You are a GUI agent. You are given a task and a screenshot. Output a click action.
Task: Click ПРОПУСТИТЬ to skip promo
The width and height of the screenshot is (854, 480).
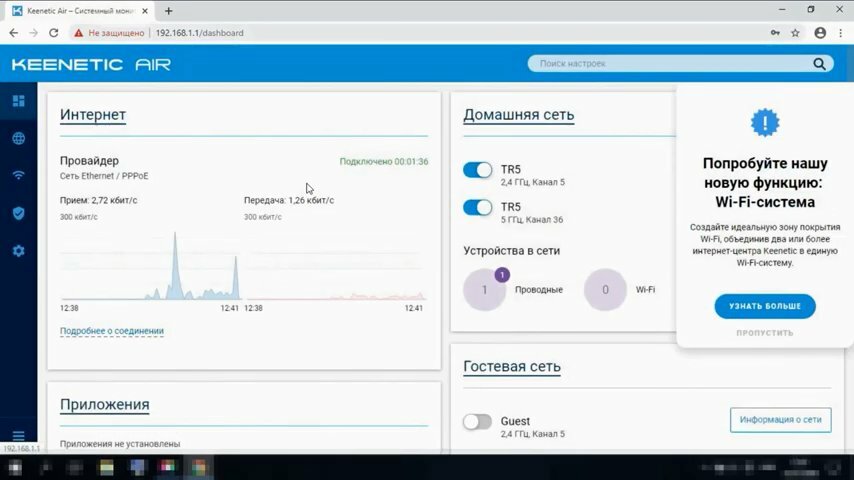[765, 333]
